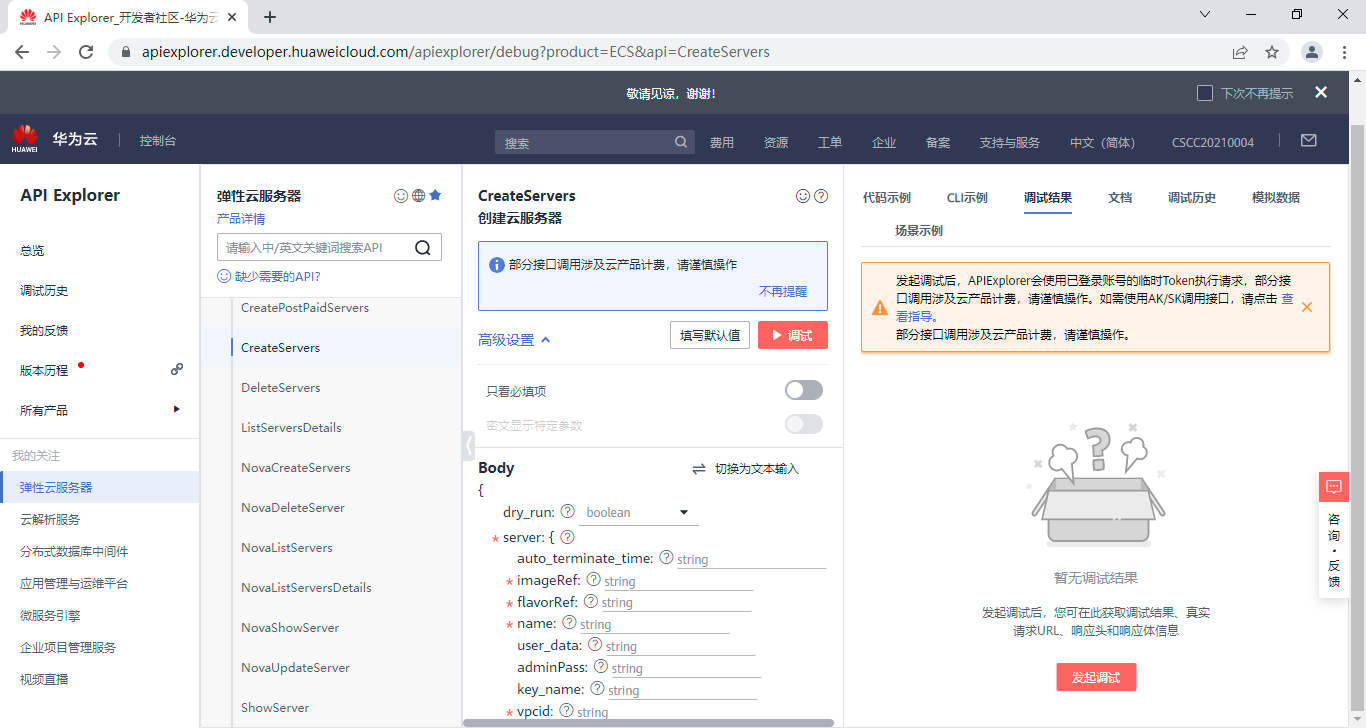Open the help icon next to CreateServers
This screenshot has width=1366, height=728.
click(821, 196)
